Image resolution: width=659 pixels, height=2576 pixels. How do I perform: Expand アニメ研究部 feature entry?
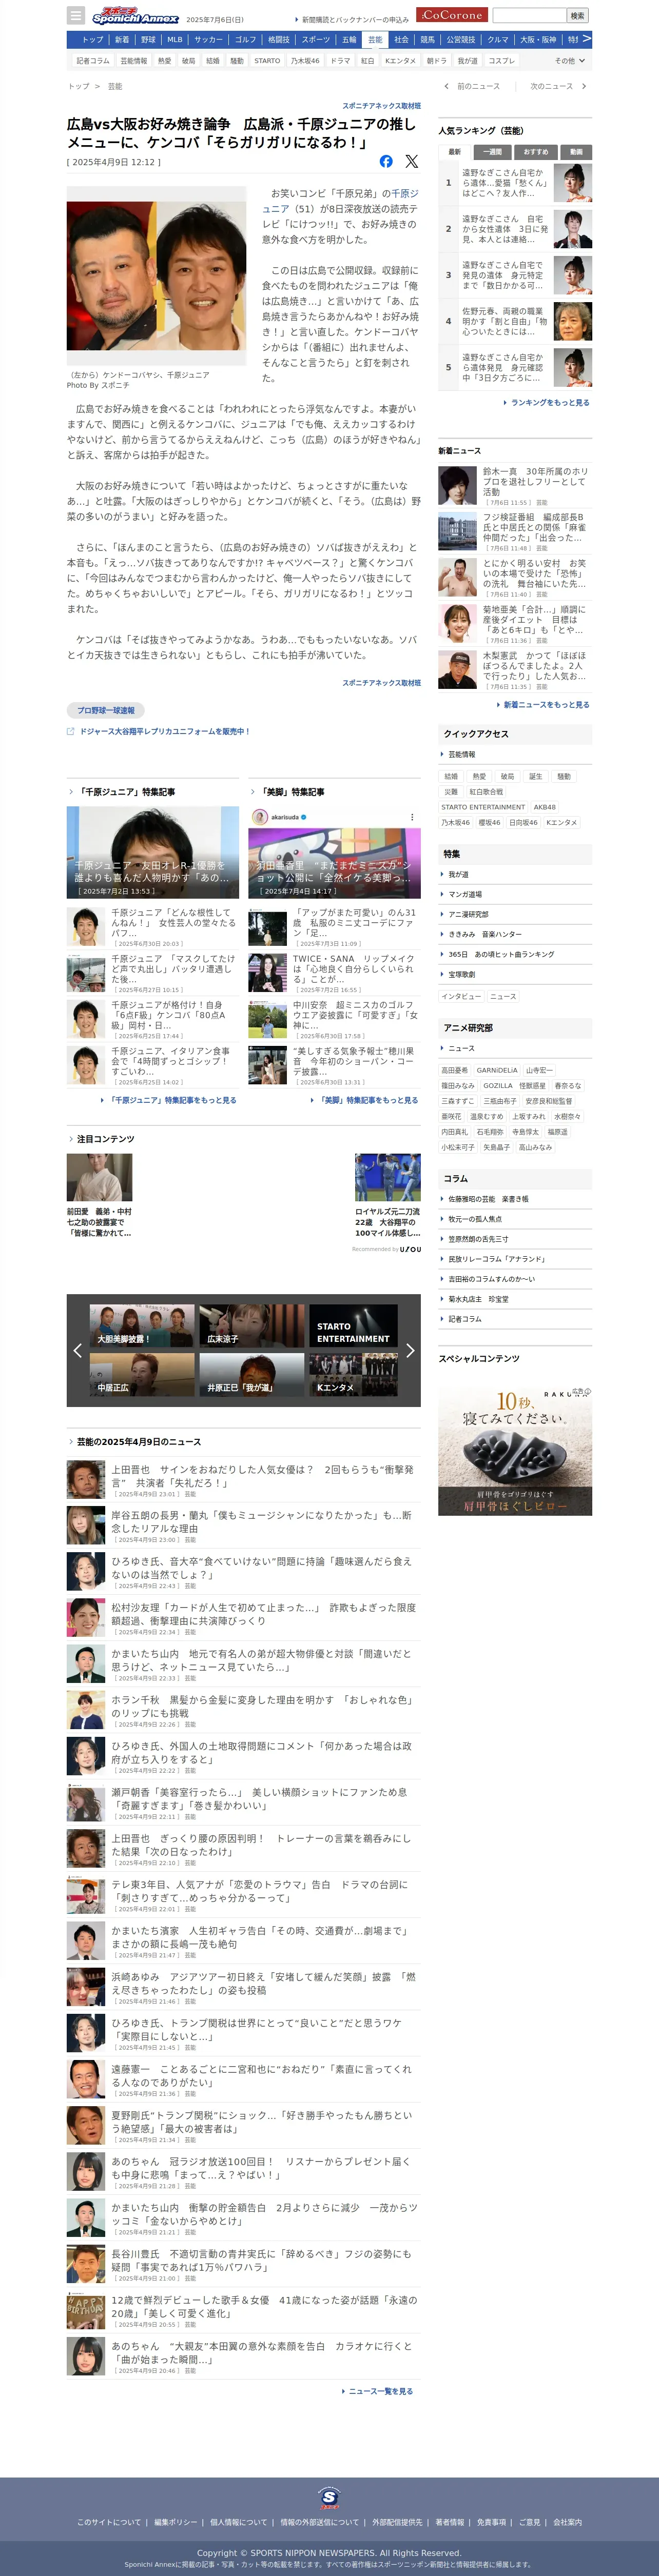point(515,914)
